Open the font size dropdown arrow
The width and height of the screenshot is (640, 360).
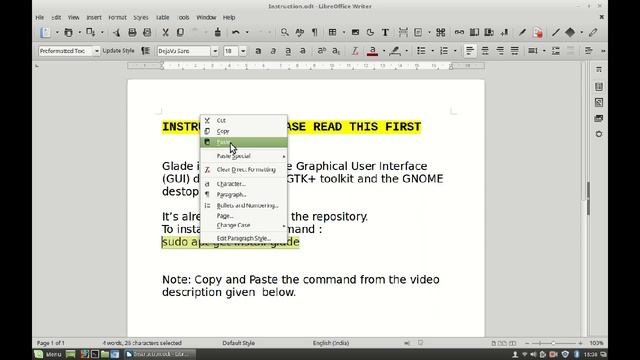point(243,51)
